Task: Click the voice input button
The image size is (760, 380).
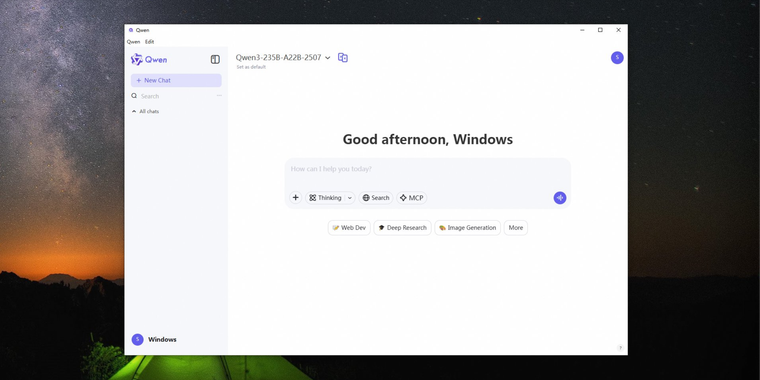Action: pos(560,198)
